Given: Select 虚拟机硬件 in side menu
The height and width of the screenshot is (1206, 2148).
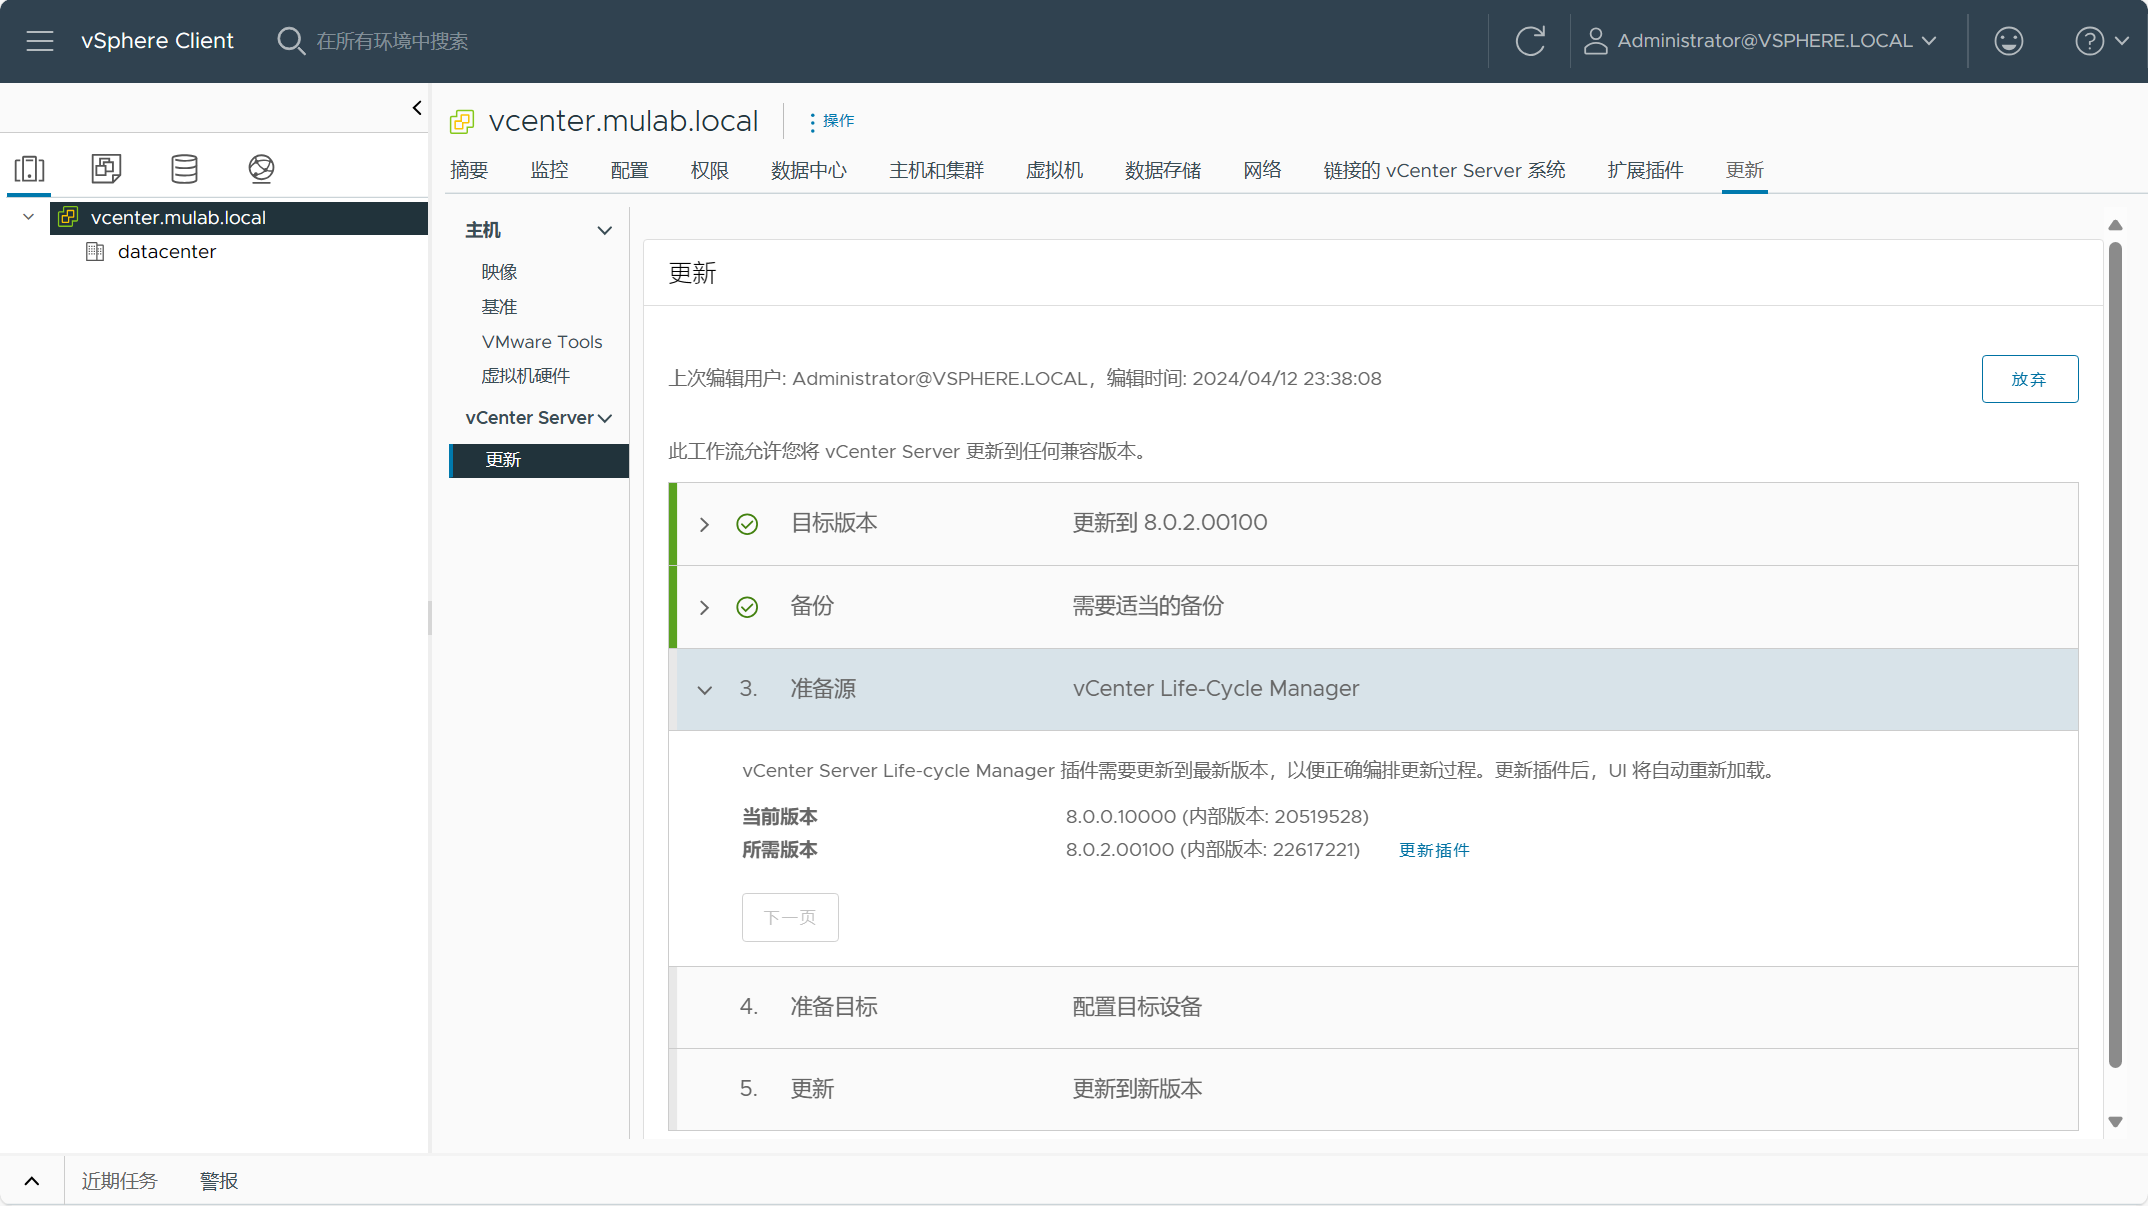Looking at the screenshot, I should [x=525, y=376].
